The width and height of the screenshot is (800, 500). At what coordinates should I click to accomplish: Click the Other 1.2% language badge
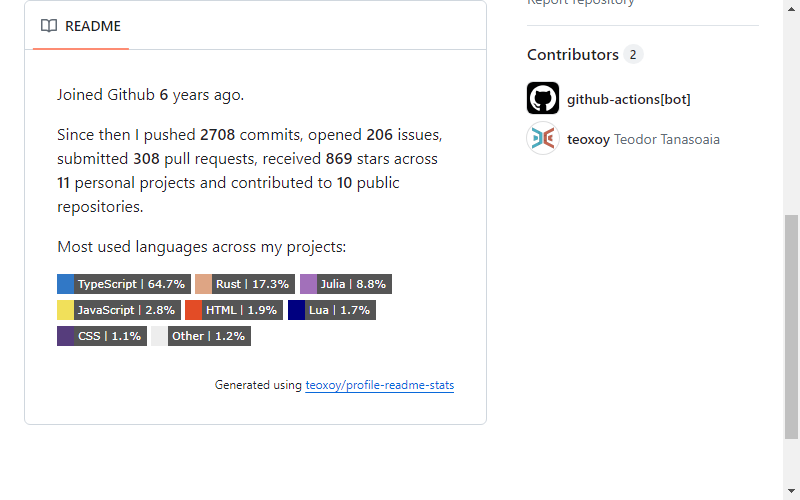pyautogui.click(x=201, y=336)
